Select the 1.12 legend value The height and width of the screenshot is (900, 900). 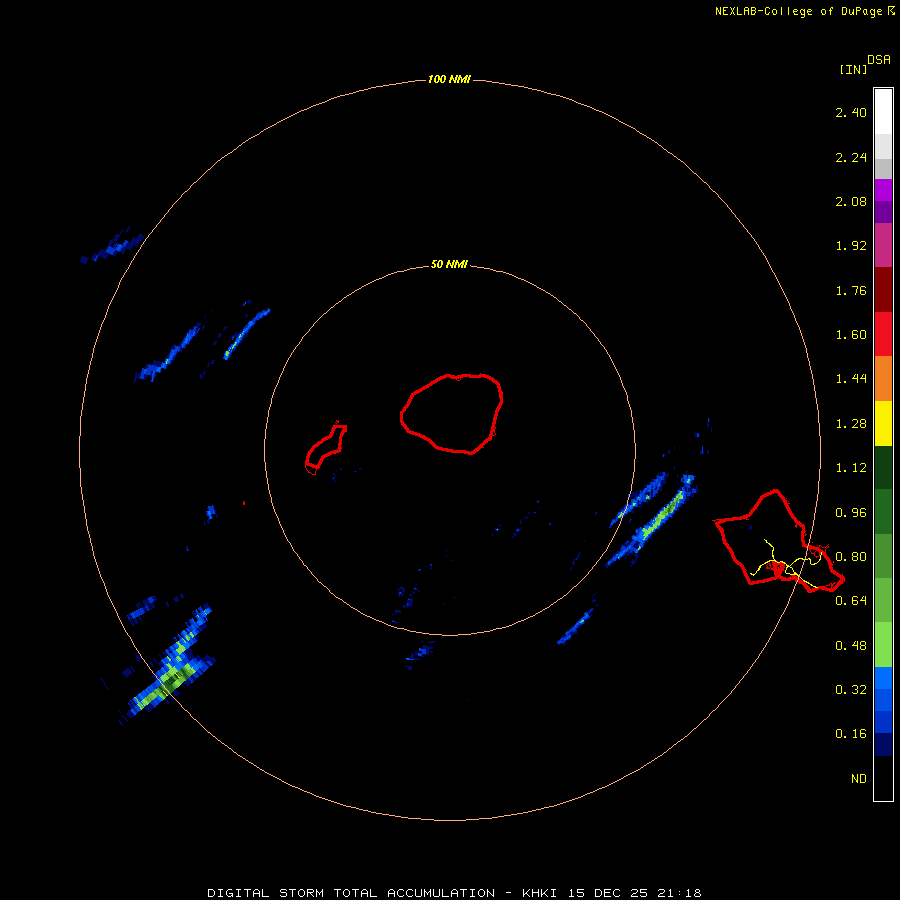pos(851,468)
